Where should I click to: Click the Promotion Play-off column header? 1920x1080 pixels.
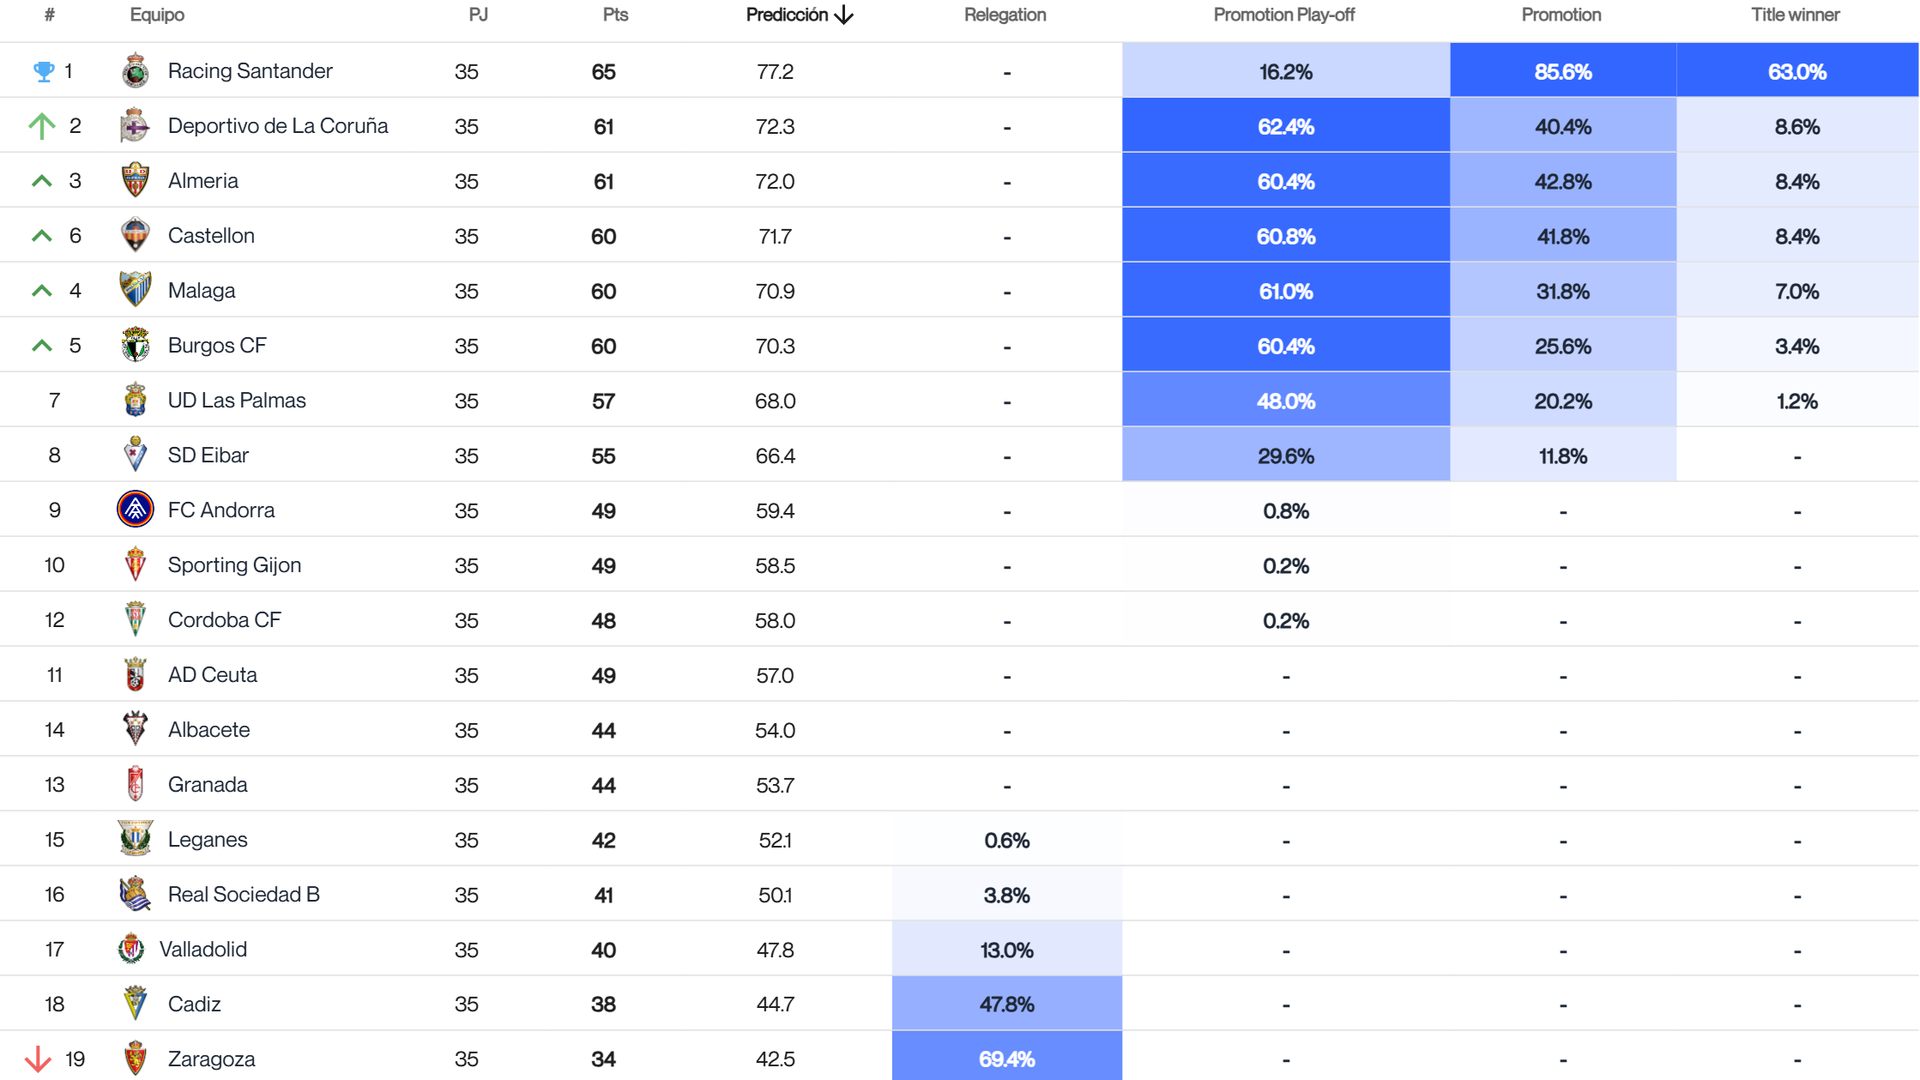tap(1284, 15)
